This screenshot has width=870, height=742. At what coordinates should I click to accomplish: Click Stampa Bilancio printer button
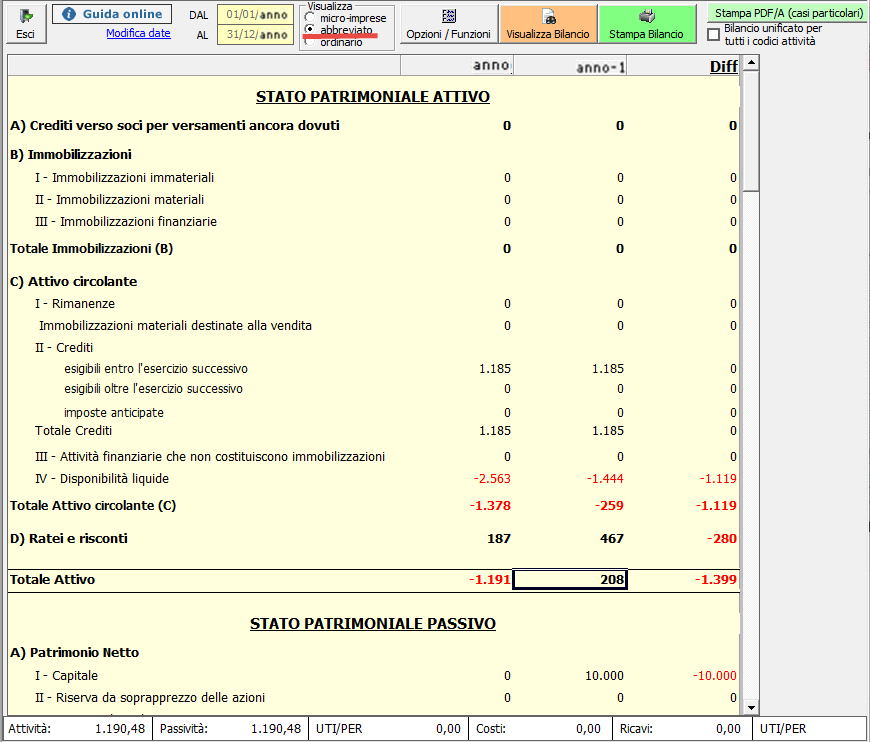646,24
